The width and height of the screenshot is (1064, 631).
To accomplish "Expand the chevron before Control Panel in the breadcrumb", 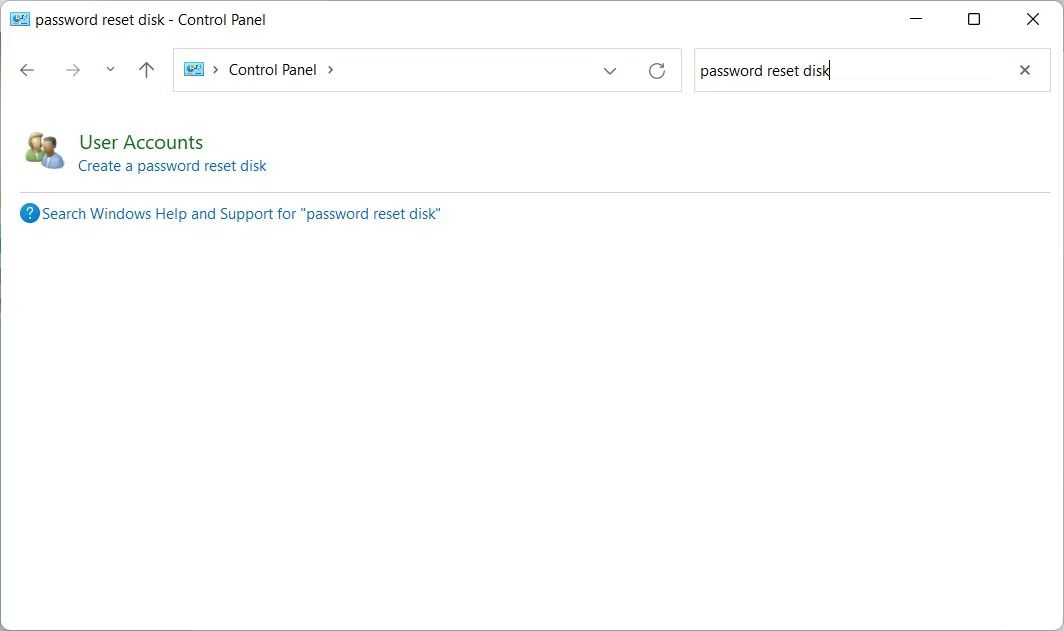I will tap(215, 70).
